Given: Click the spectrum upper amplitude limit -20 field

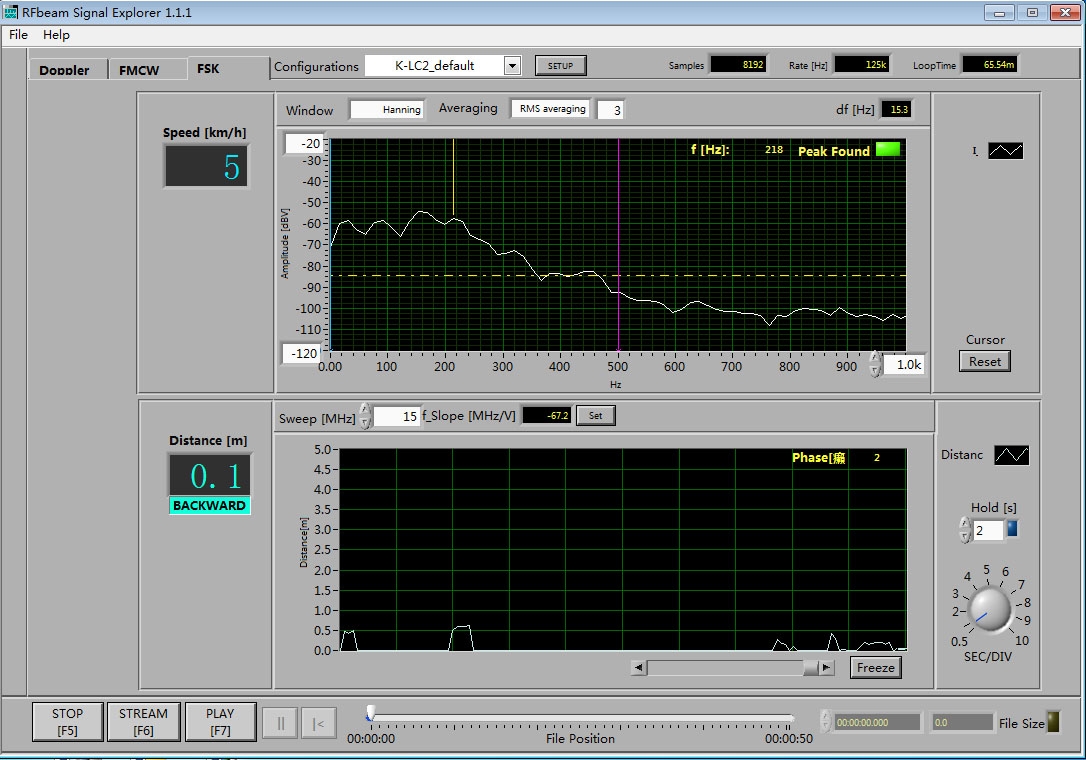Looking at the screenshot, I should point(305,143).
